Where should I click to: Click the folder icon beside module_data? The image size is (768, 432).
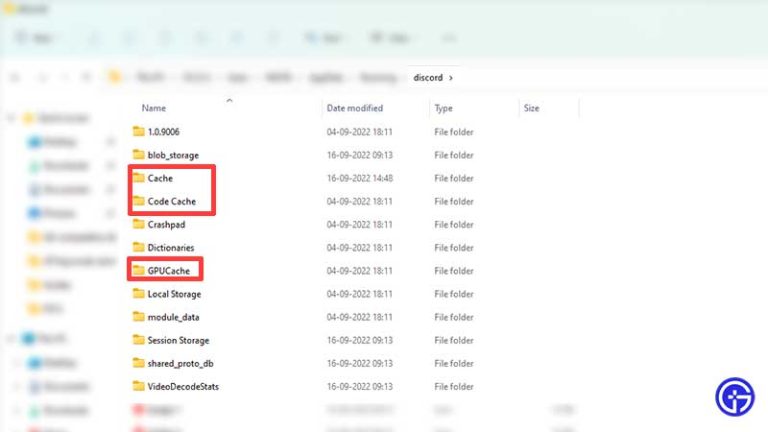(139, 316)
